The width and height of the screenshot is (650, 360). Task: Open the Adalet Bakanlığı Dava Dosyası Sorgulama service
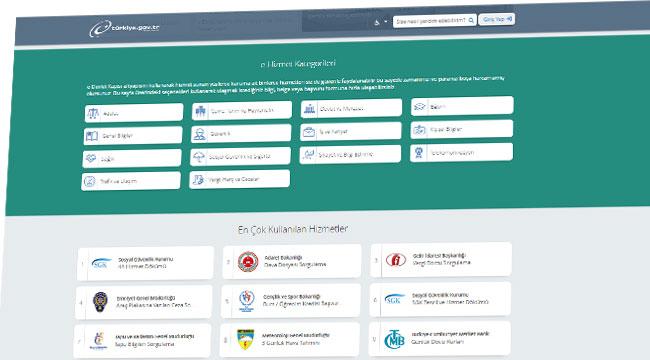point(292,261)
